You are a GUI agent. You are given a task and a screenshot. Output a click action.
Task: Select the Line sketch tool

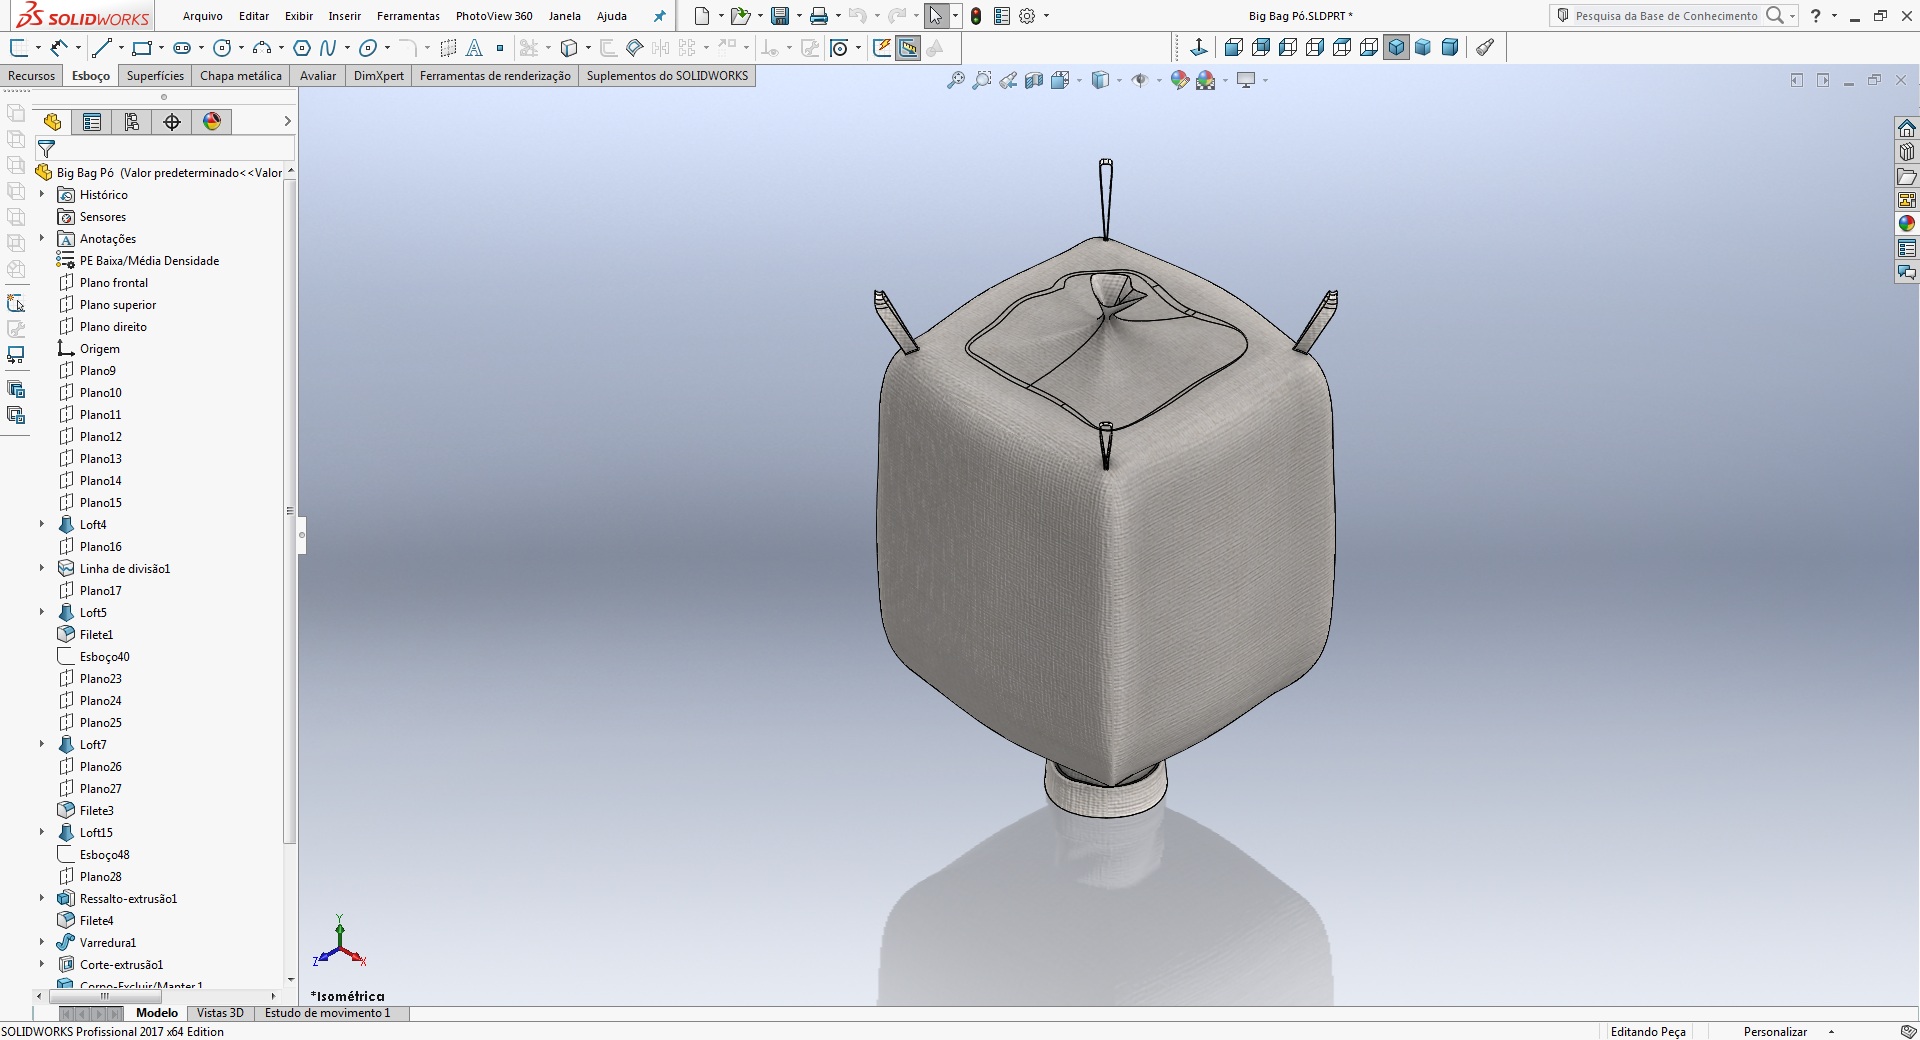101,47
